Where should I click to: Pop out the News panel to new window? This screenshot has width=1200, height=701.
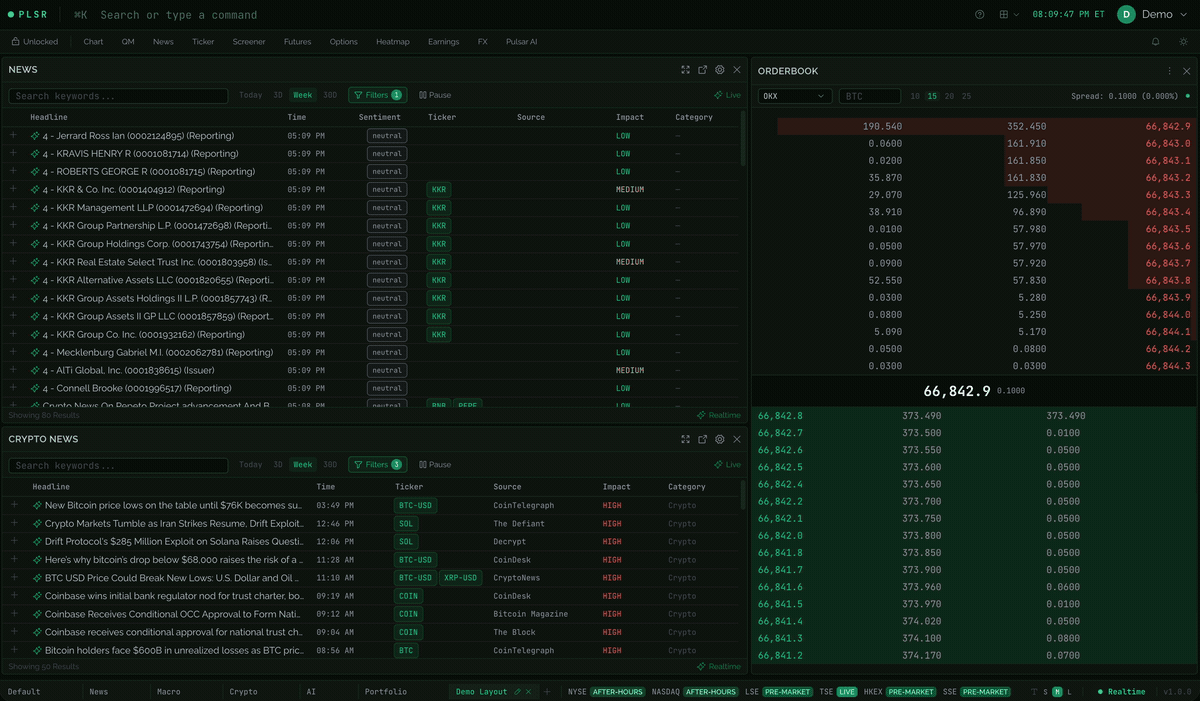tap(702, 70)
